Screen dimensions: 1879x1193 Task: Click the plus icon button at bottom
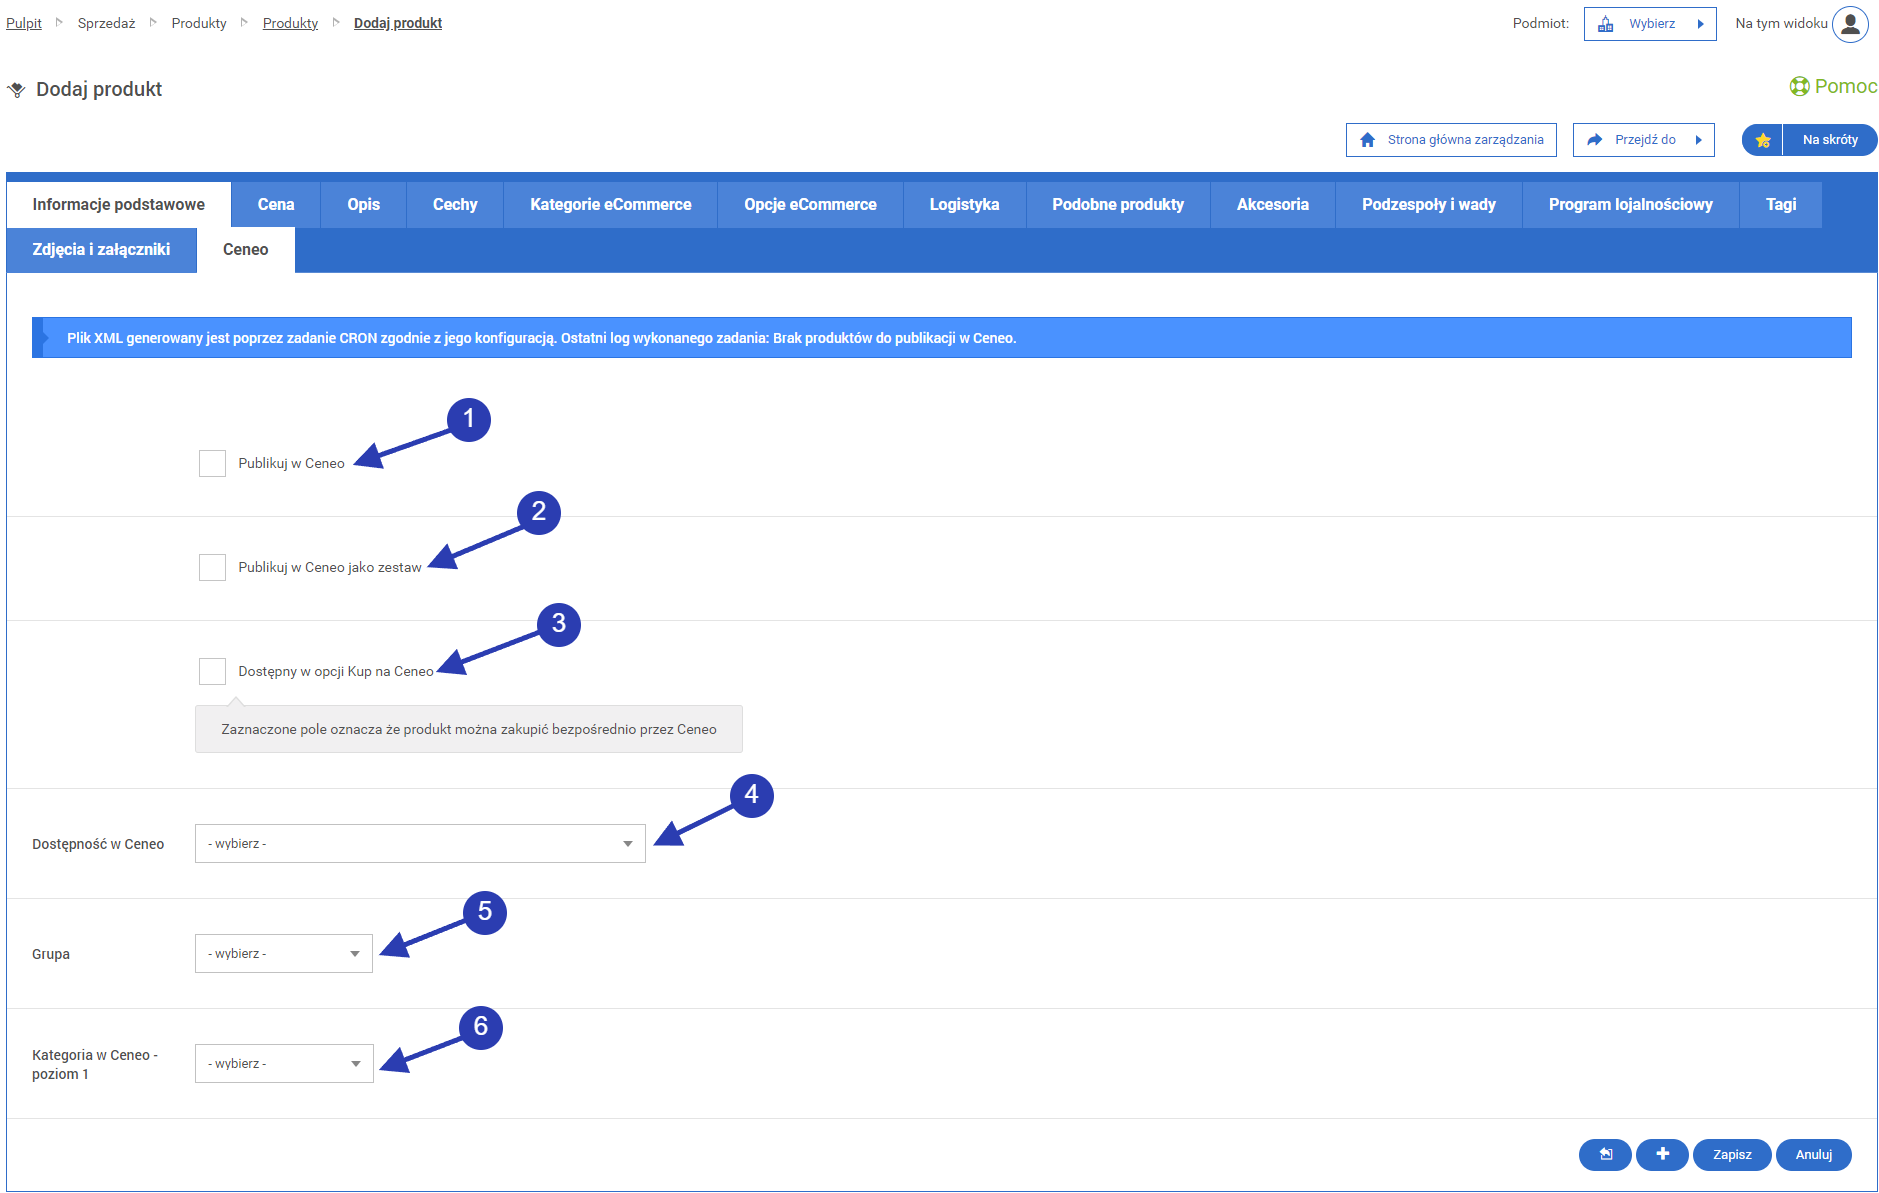coord(1661,1154)
